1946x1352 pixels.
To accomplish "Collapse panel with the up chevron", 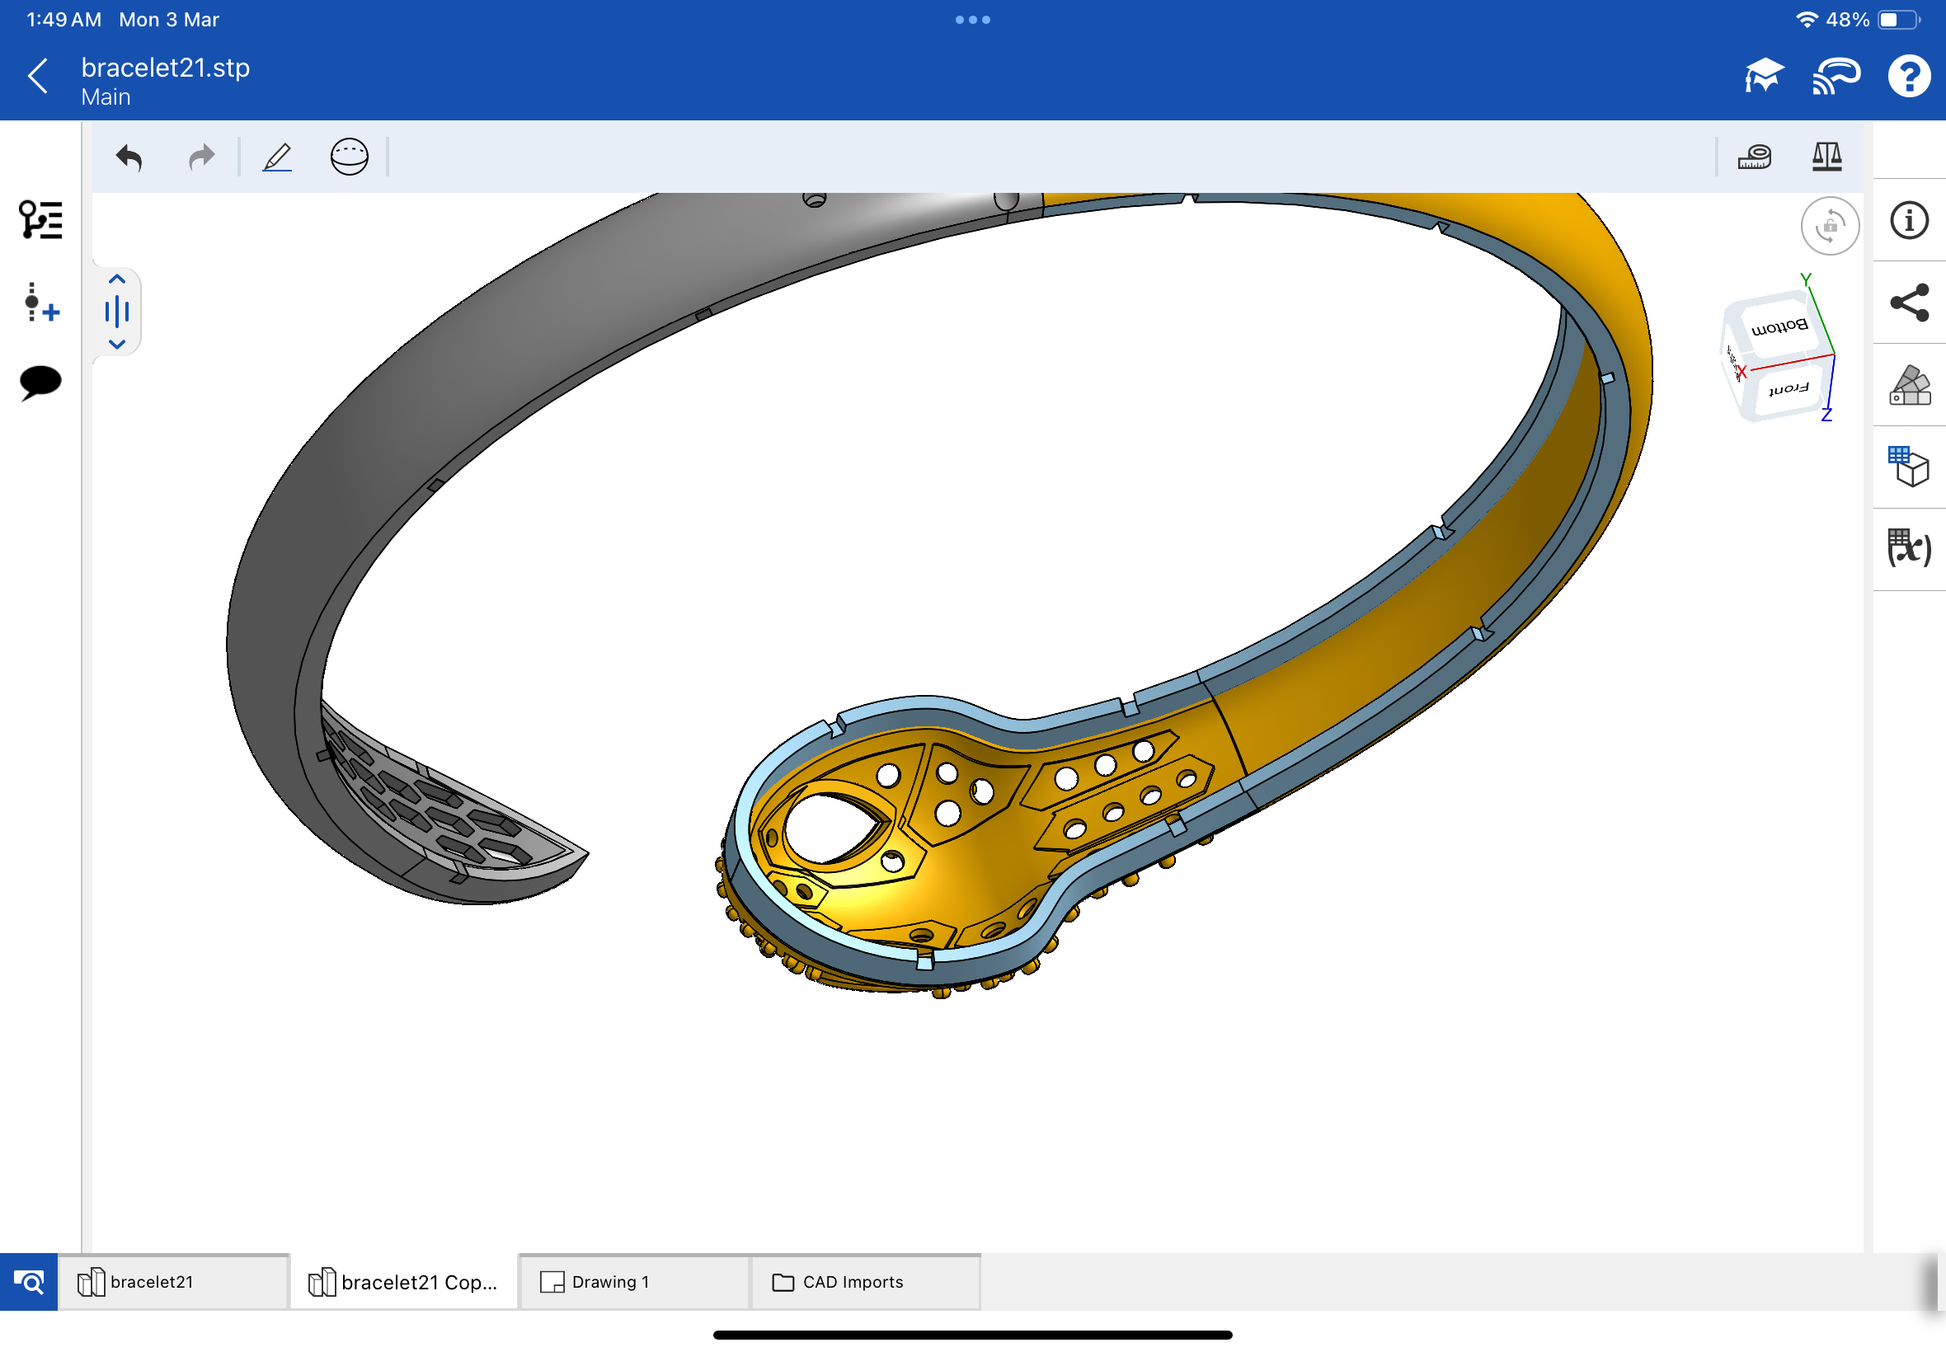I will click(x=117, y=280).
